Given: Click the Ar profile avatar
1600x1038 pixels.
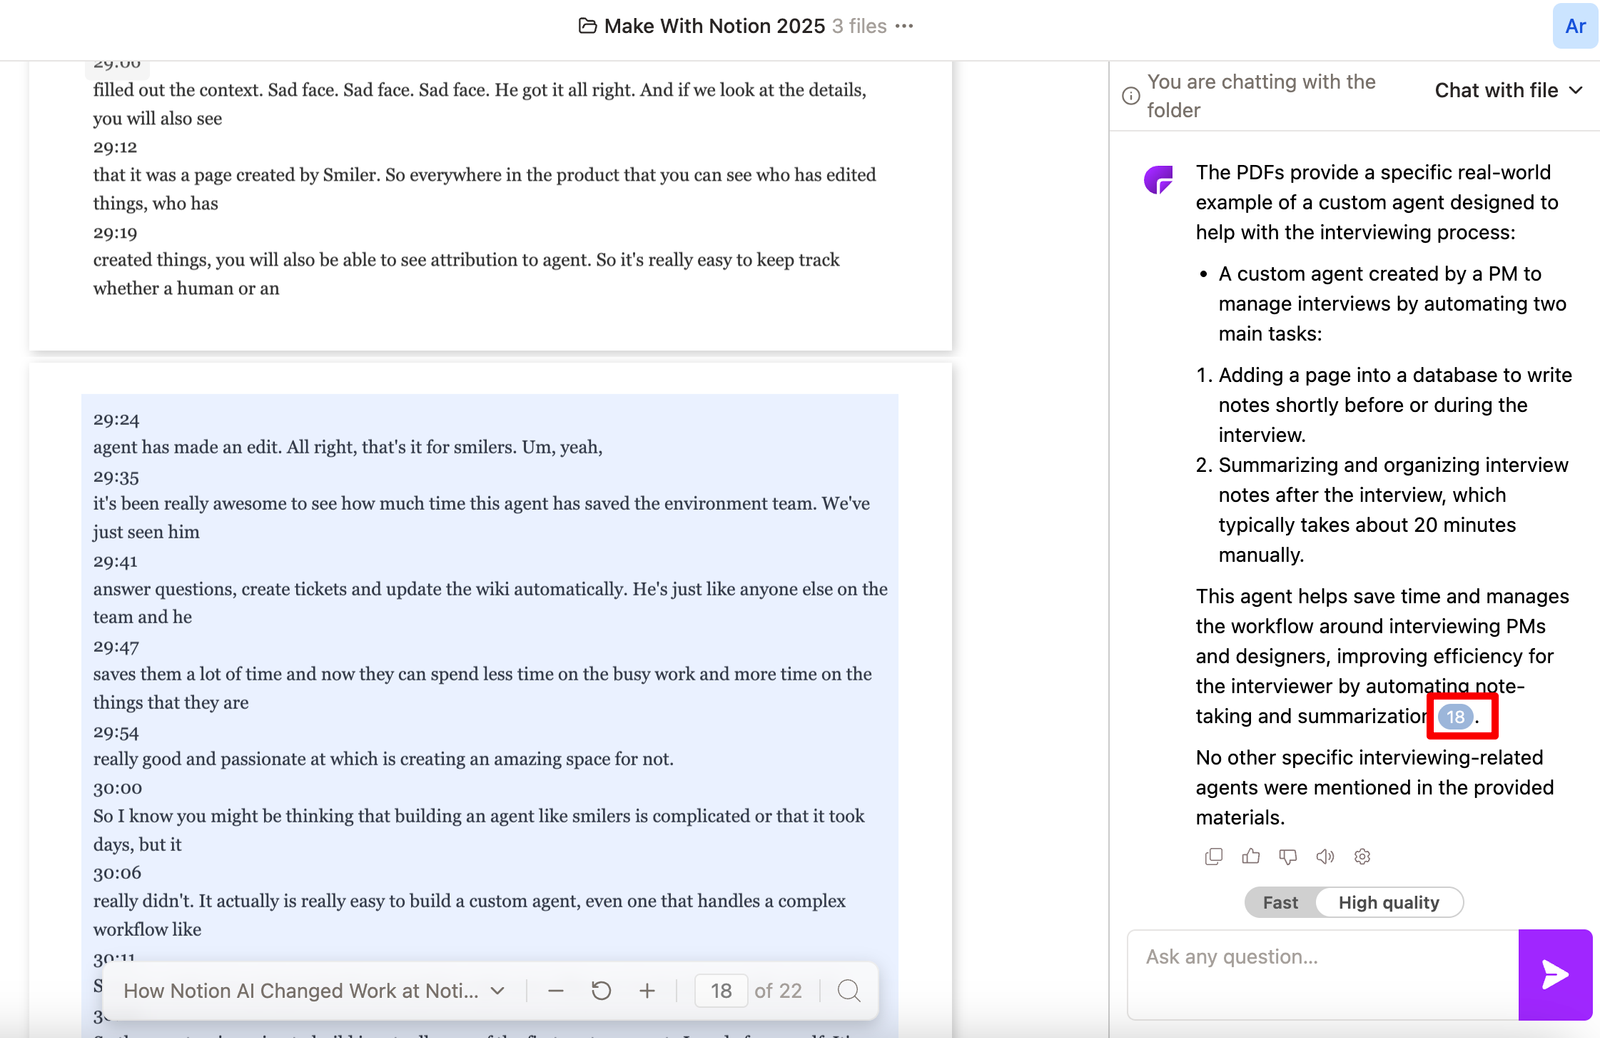Looking at the screenshot, I should 1575,26.
